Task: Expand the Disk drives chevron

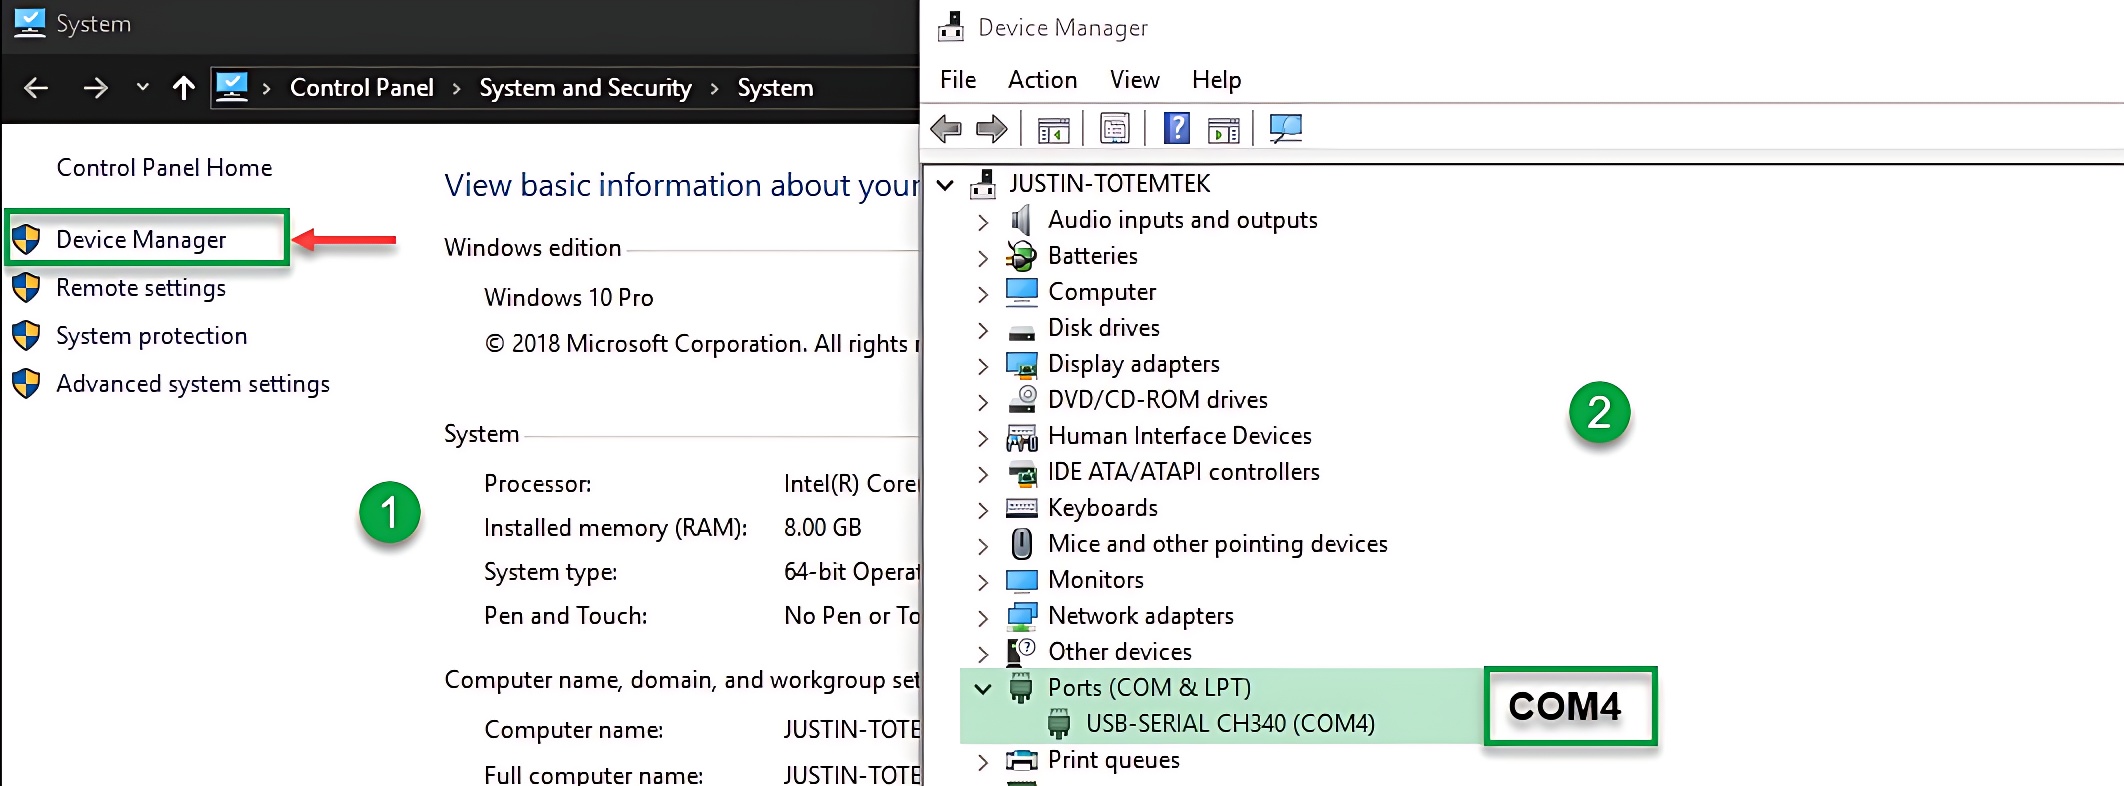Action: pyautogui.click(x=983, y=330)
